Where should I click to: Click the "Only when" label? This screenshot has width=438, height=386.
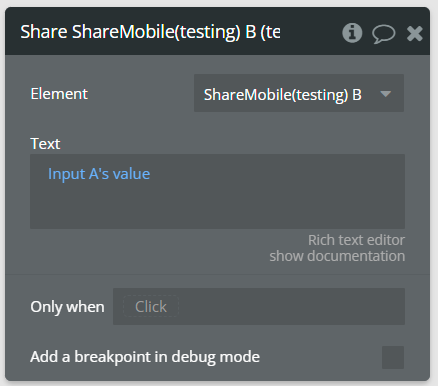point(67,307)
